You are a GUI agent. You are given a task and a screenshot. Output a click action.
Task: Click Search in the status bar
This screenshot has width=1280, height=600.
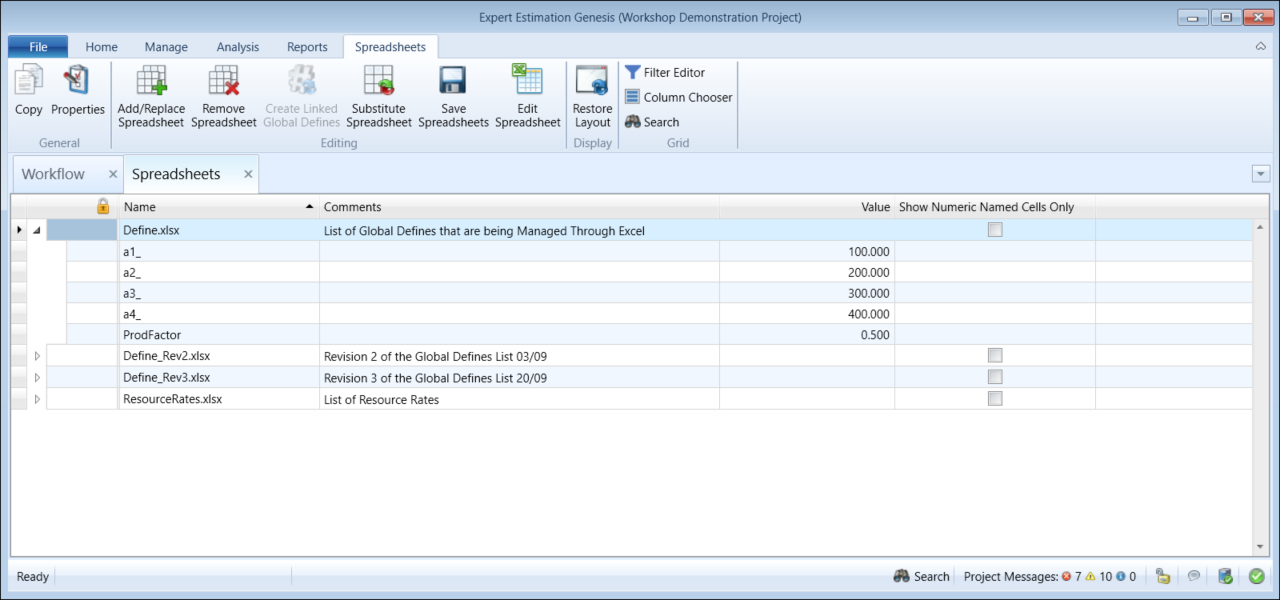tap(921, 576)
